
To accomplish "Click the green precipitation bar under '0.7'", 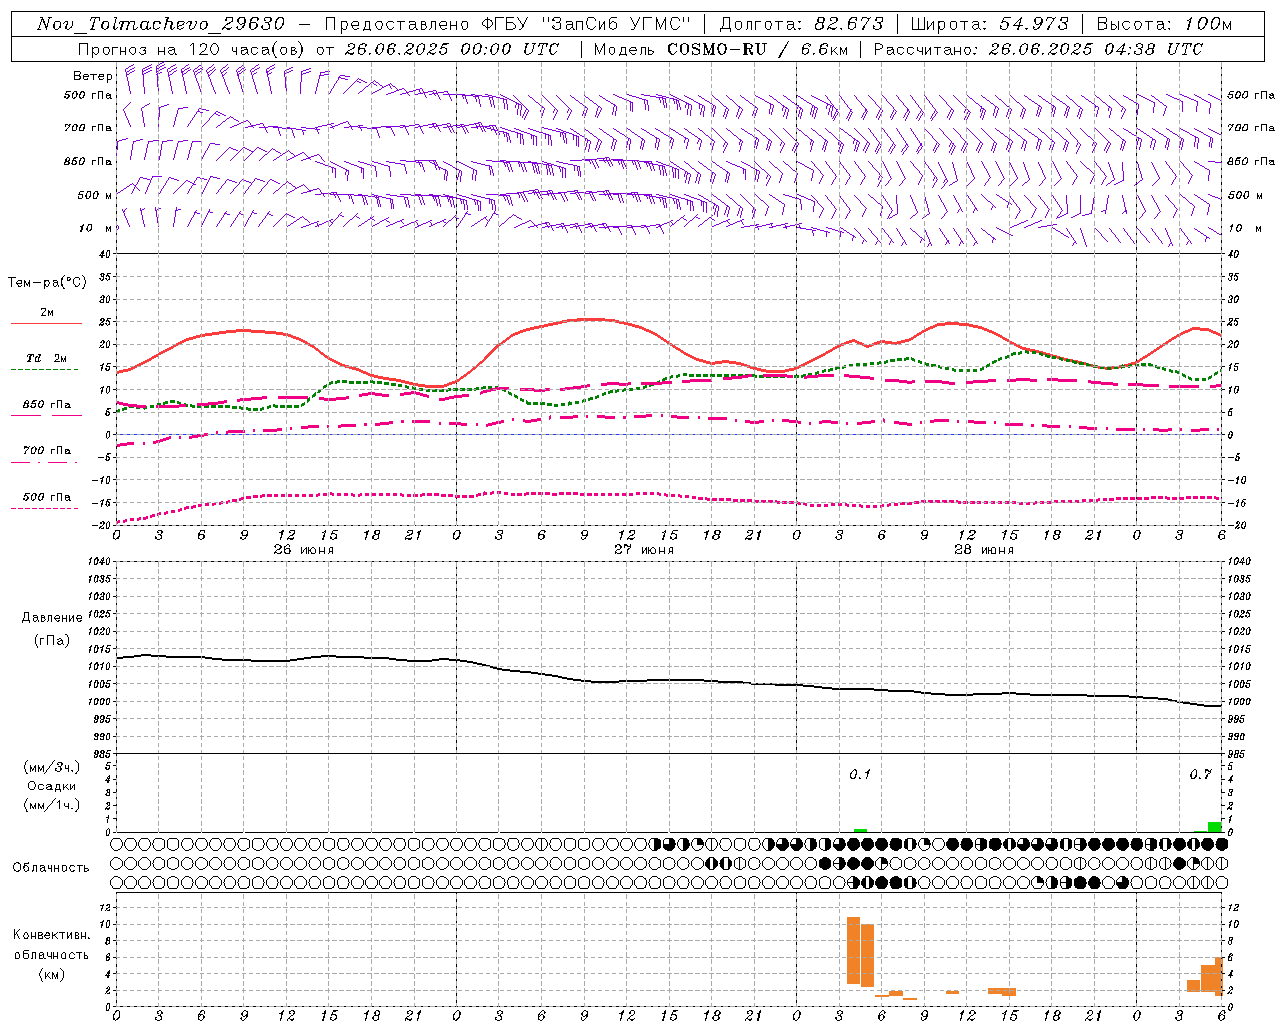I will (1214, 827).
